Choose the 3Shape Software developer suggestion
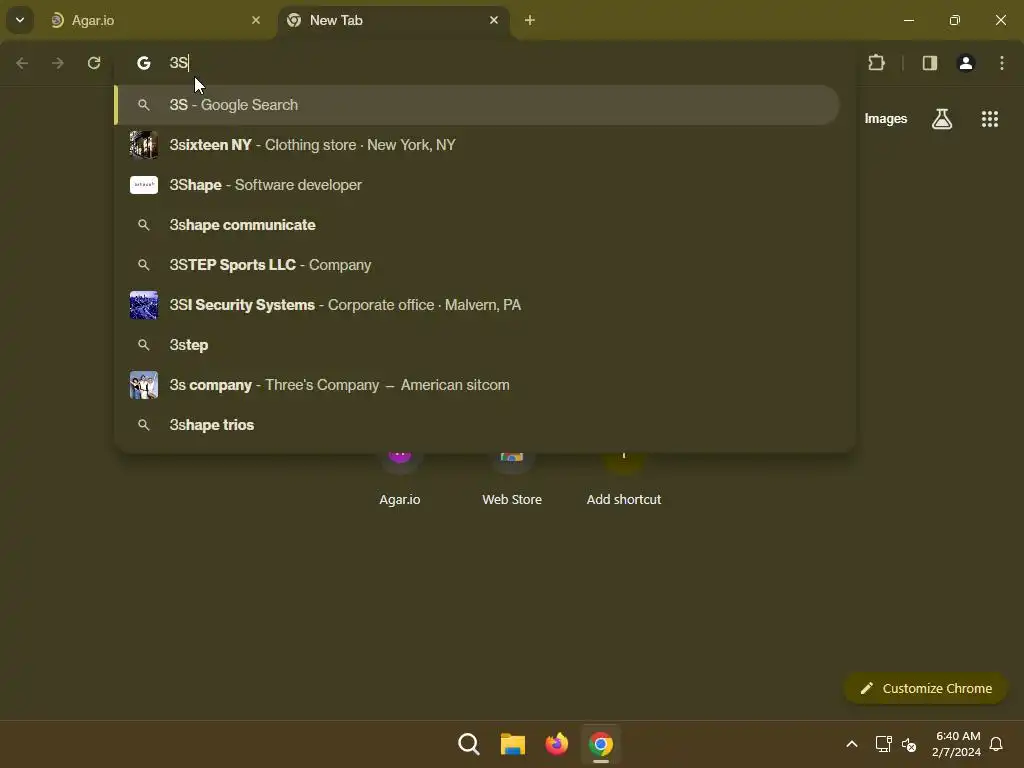This screenshot has width=1024, height=768. (x=477, y=185)
